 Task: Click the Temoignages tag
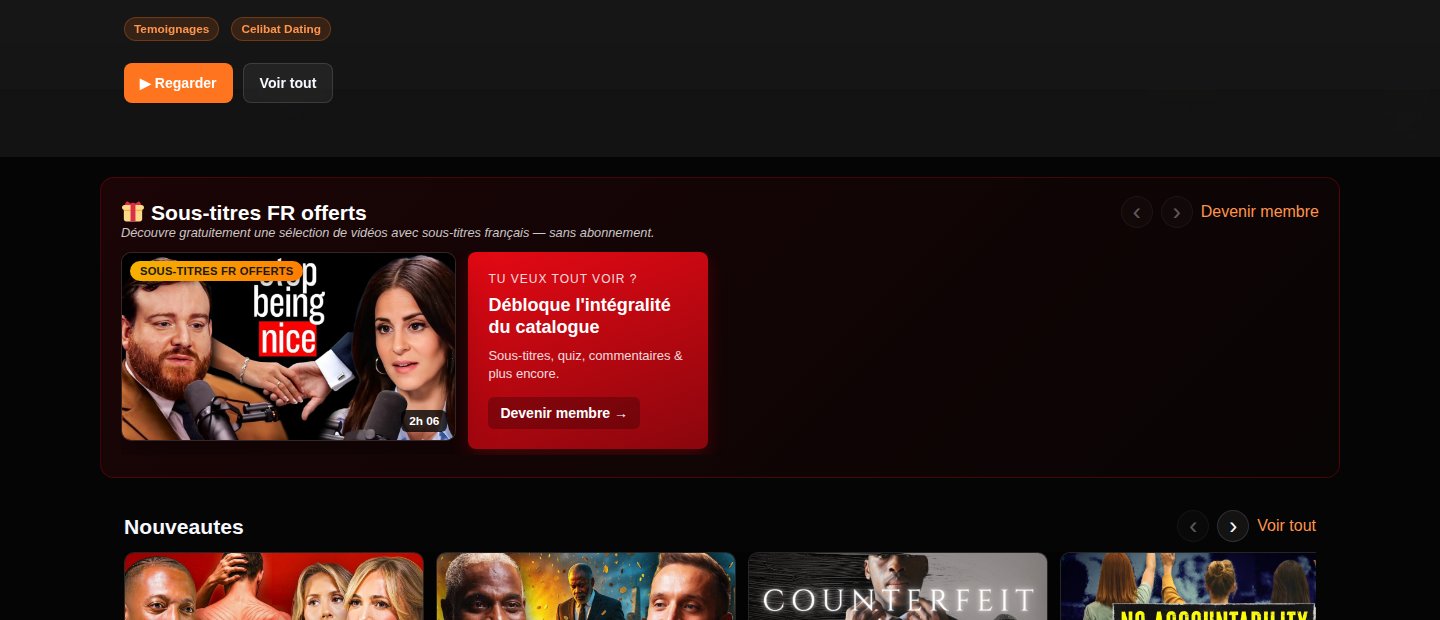(x=171, y=29)
